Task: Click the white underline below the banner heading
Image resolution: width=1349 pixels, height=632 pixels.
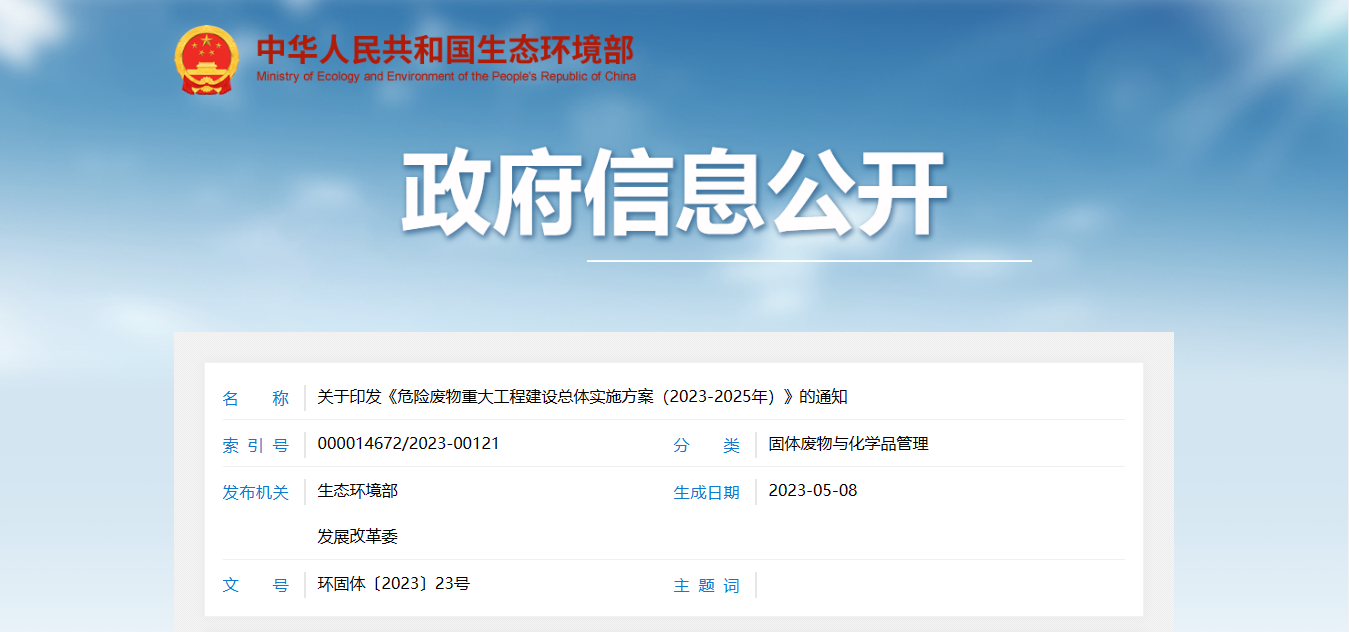Action: [x=808, y=261]
